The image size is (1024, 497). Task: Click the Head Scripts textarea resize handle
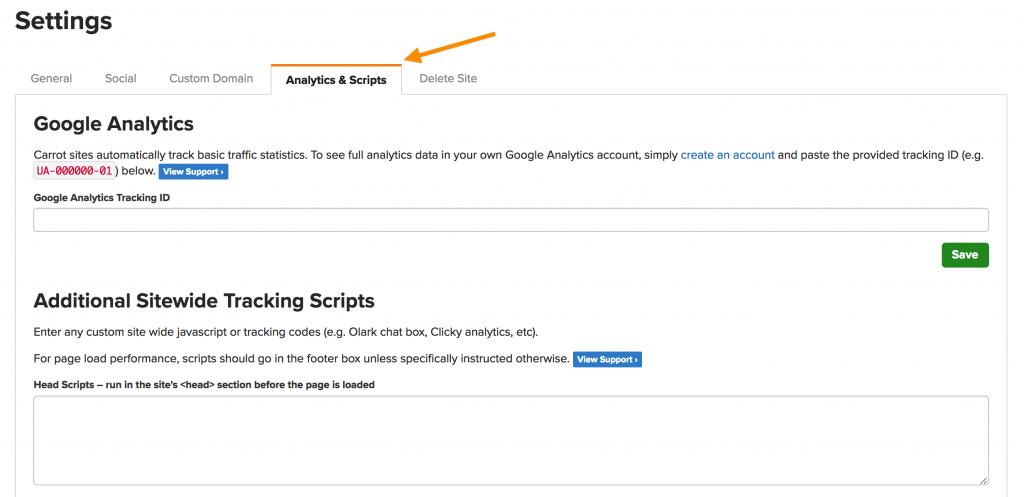tap(984, 480)
